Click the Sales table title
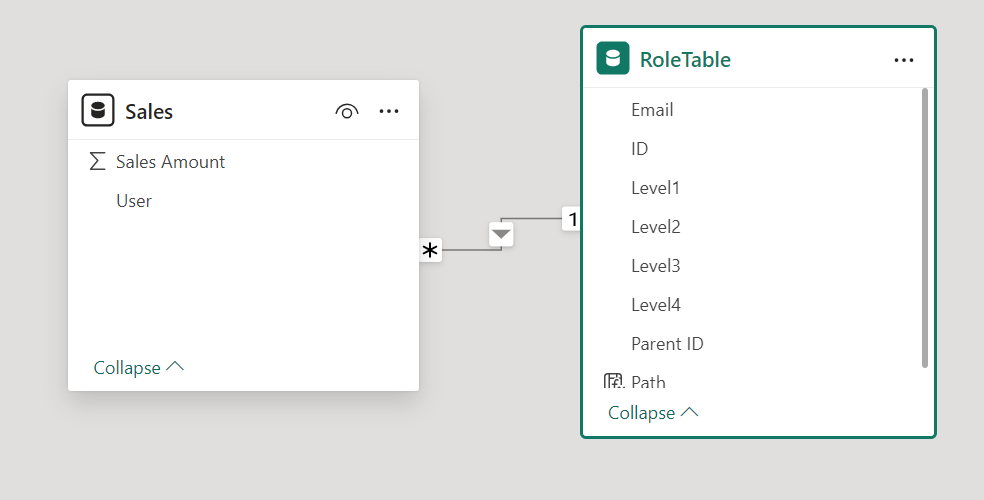 (149, 111)
